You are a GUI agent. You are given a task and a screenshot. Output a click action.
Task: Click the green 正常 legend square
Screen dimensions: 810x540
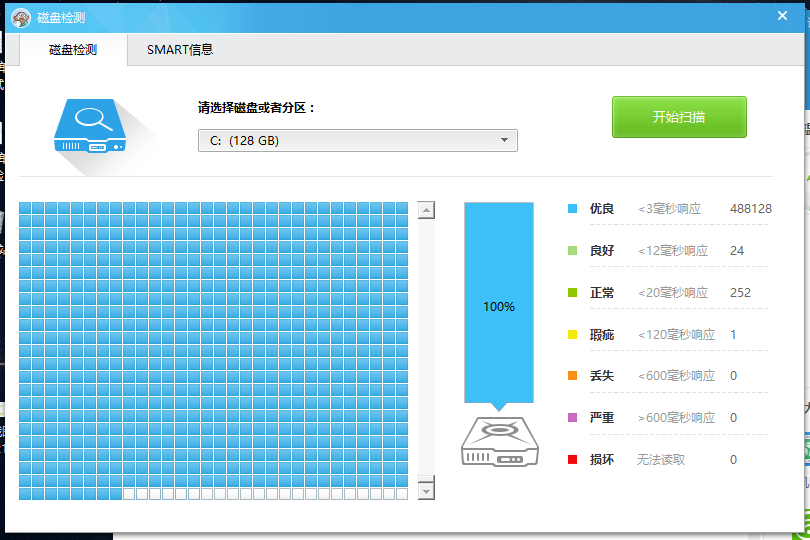coord(573,293)
